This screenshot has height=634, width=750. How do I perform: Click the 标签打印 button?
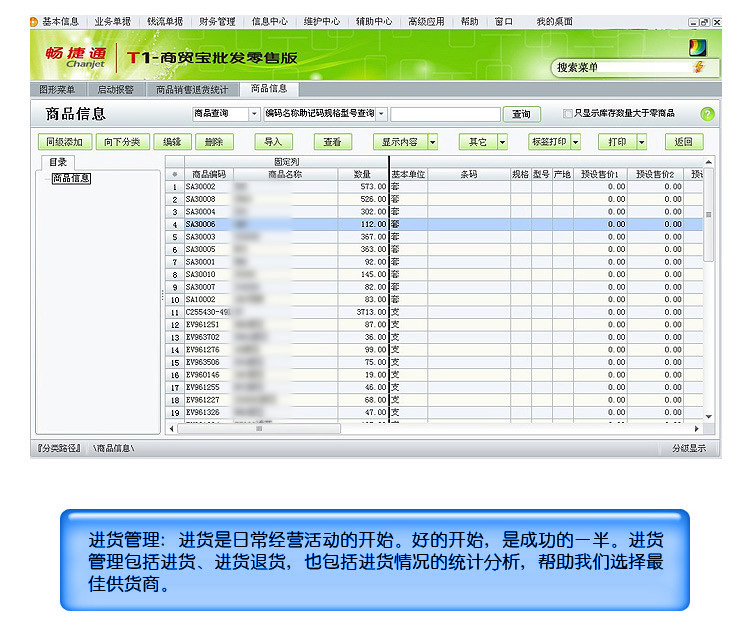550,142
